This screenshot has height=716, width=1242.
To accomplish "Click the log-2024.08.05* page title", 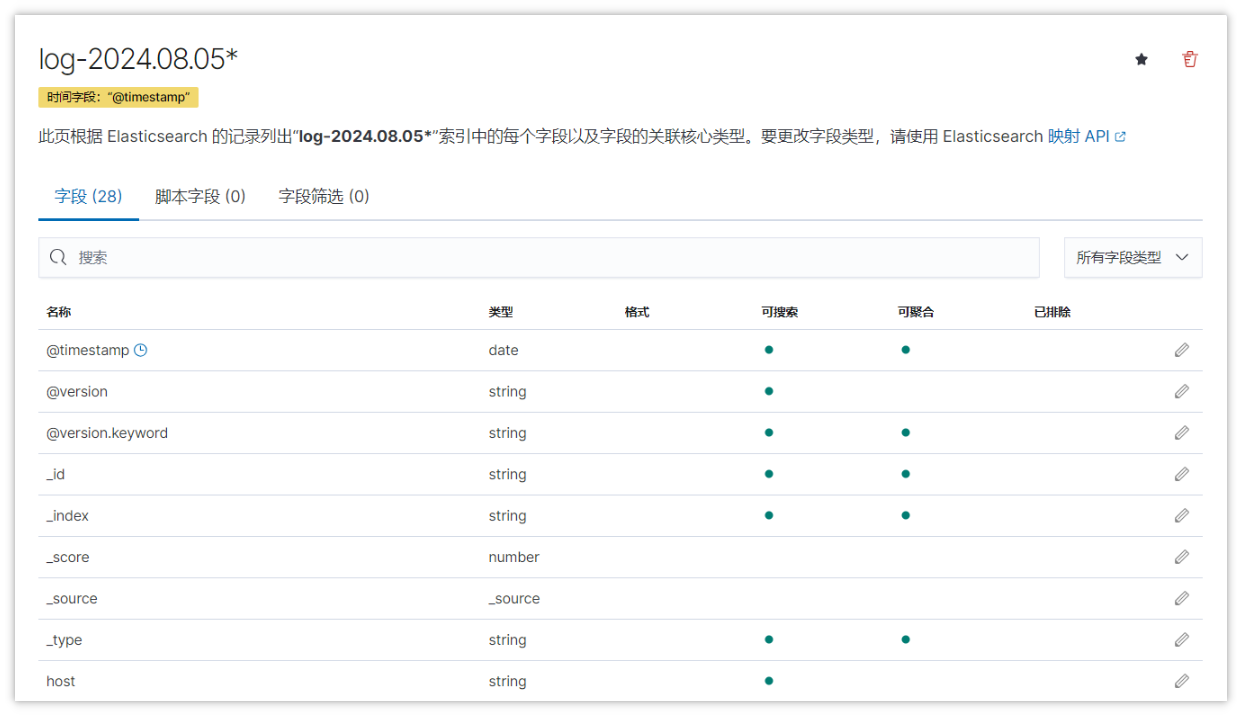I will tap(139, 60).
